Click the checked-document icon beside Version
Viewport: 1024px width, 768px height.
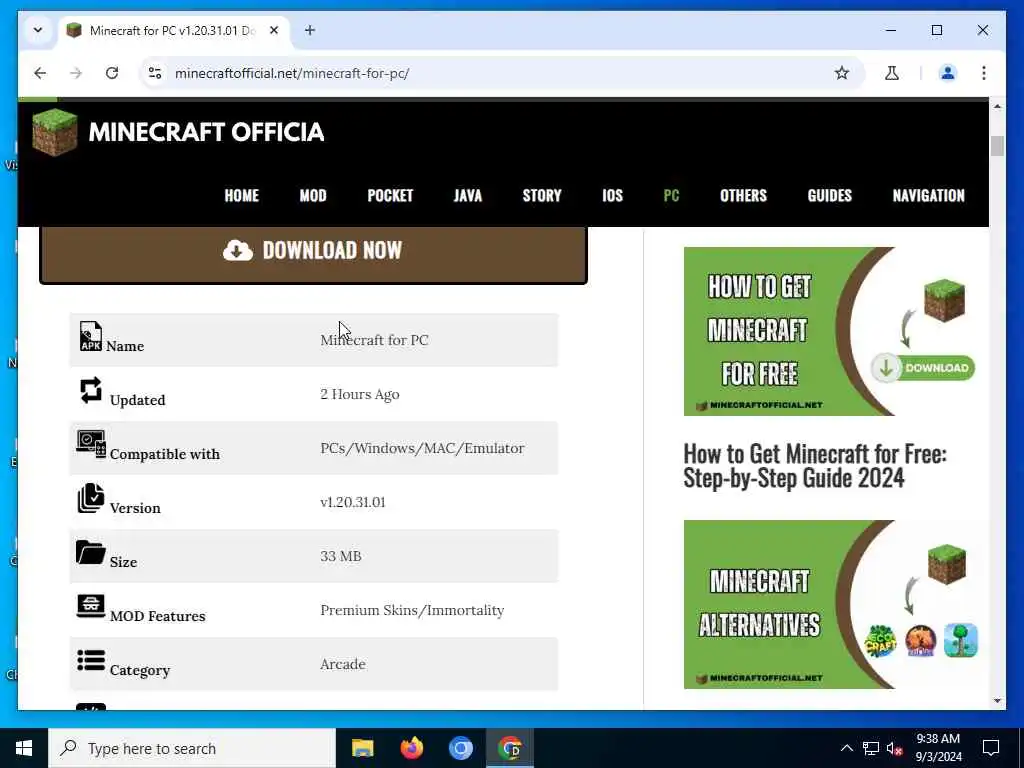91,498
